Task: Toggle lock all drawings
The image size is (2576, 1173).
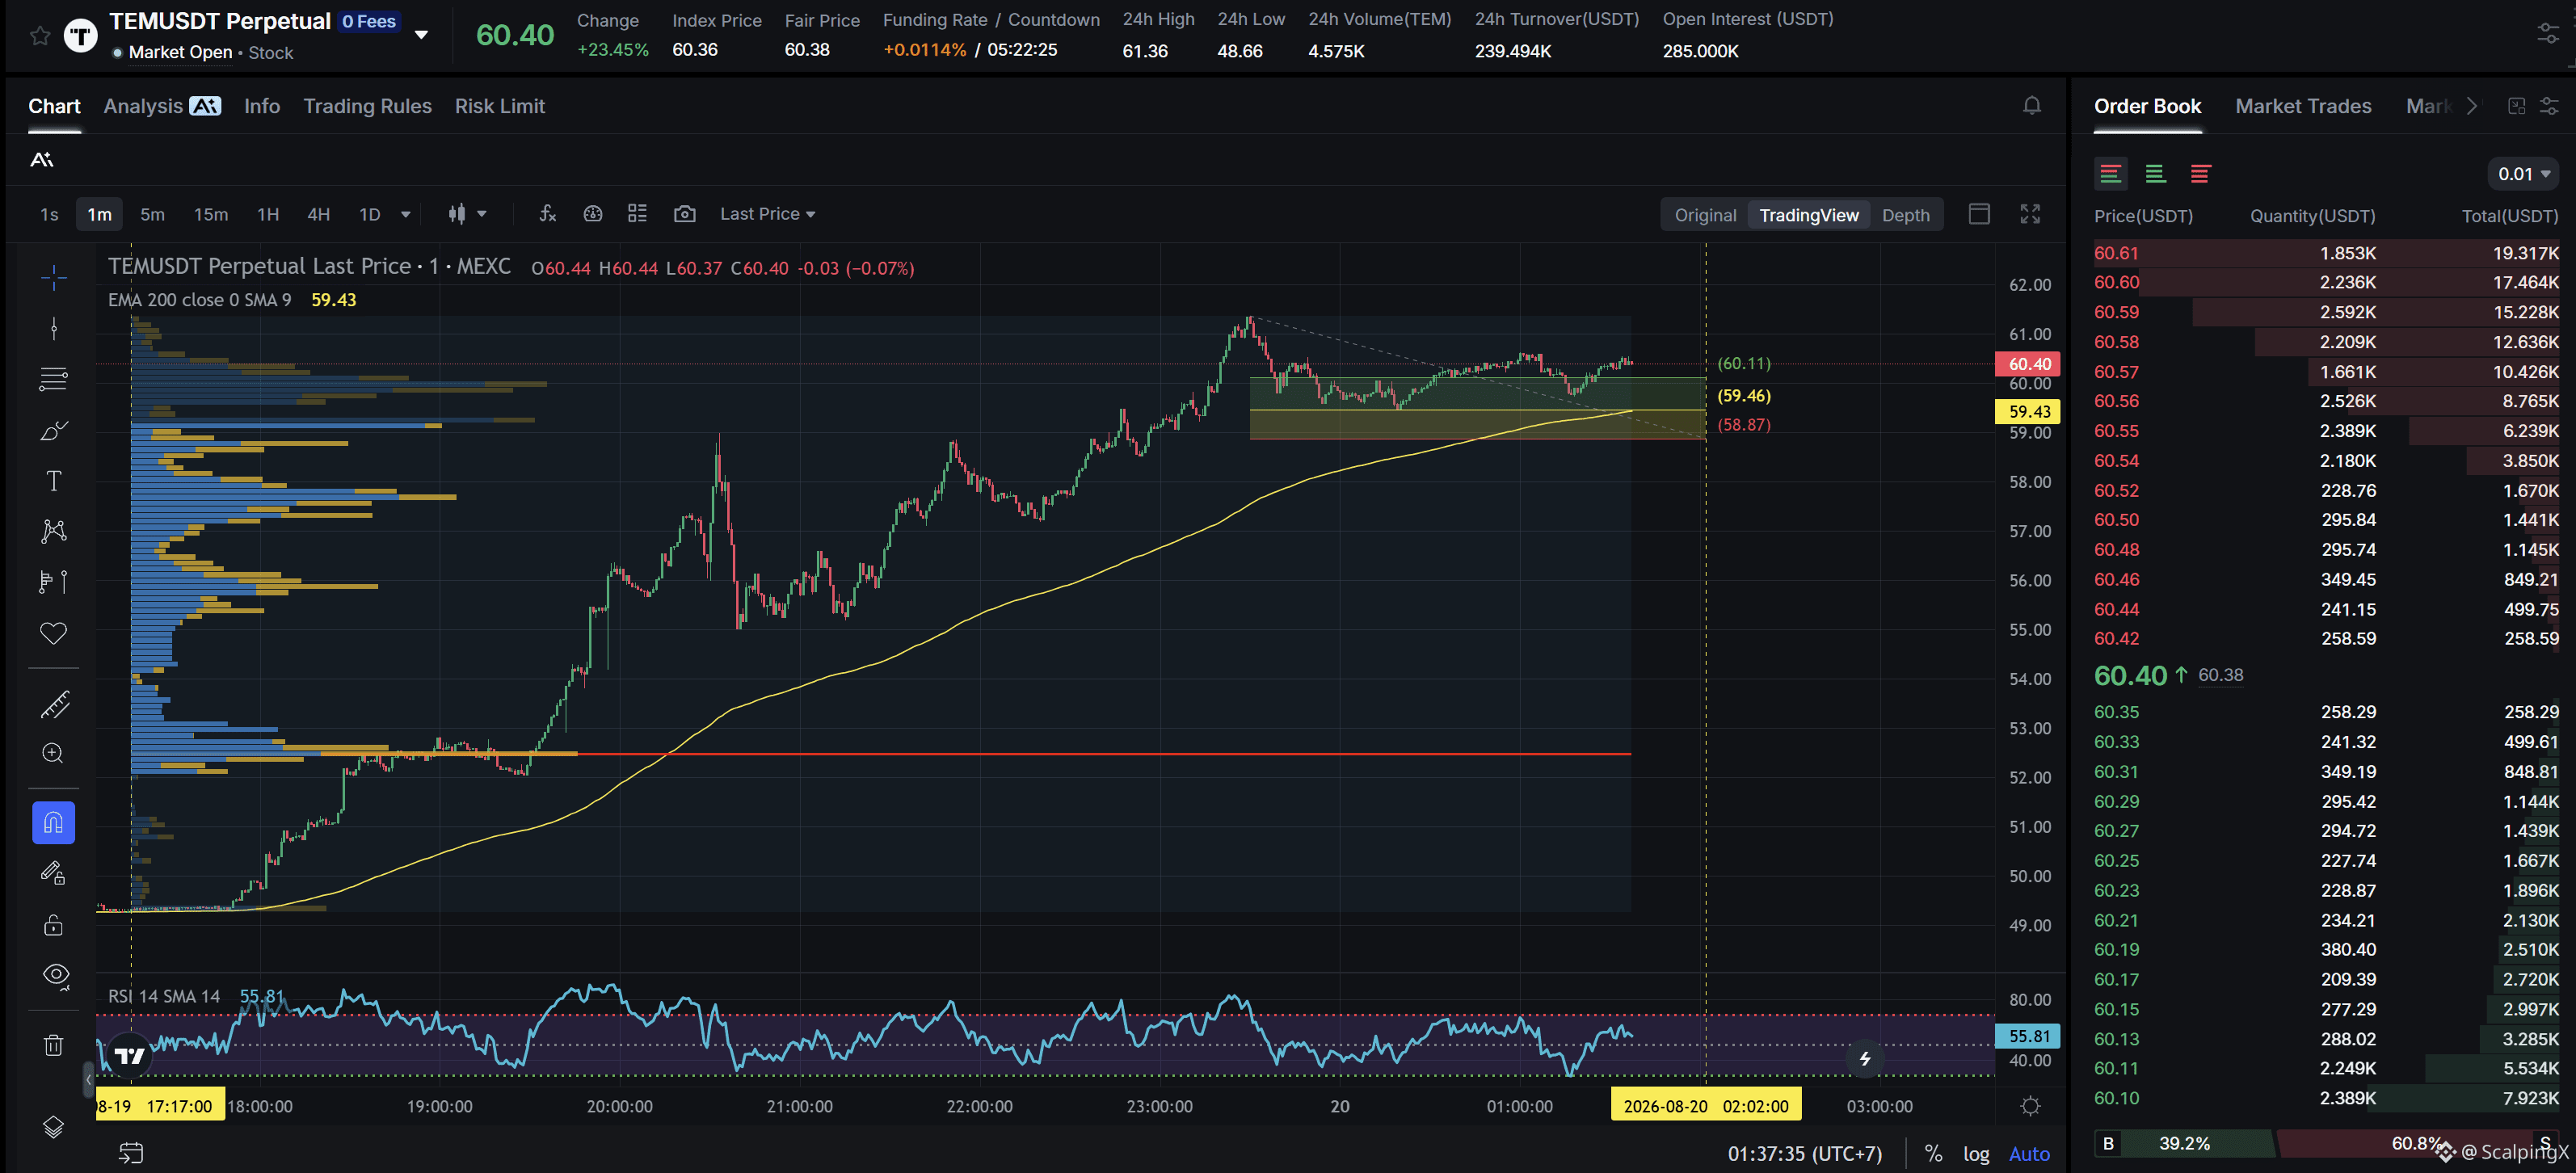Action: point(54,925)
